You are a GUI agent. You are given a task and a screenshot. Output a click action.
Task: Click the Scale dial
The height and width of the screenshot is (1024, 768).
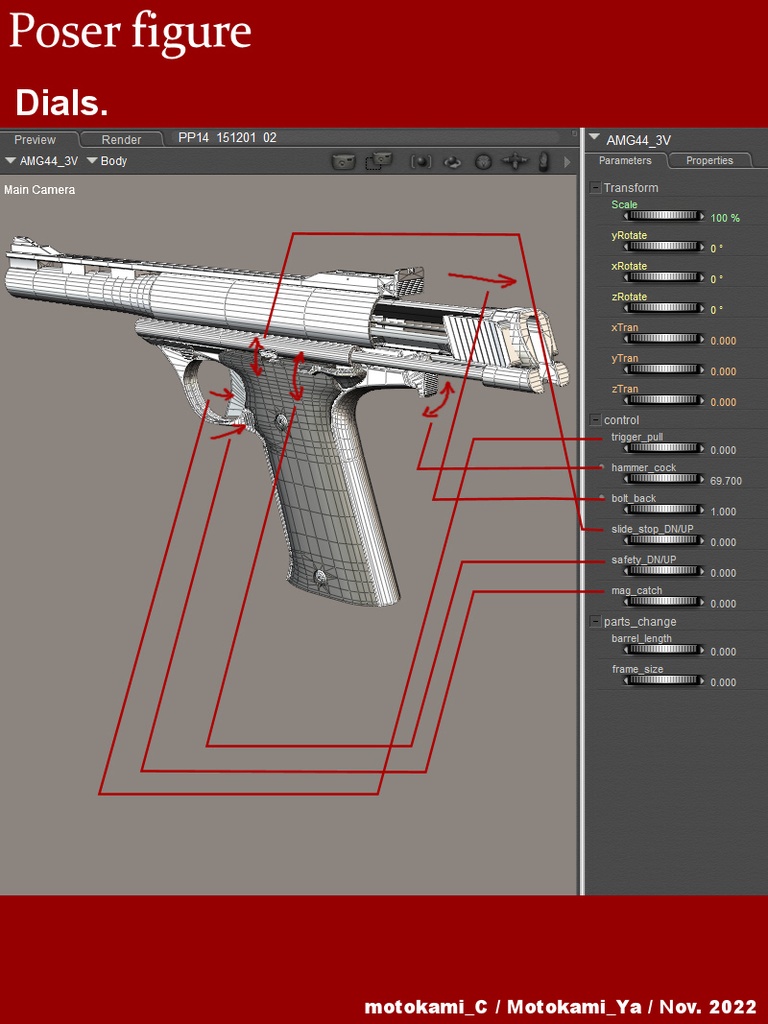(664, 216)
